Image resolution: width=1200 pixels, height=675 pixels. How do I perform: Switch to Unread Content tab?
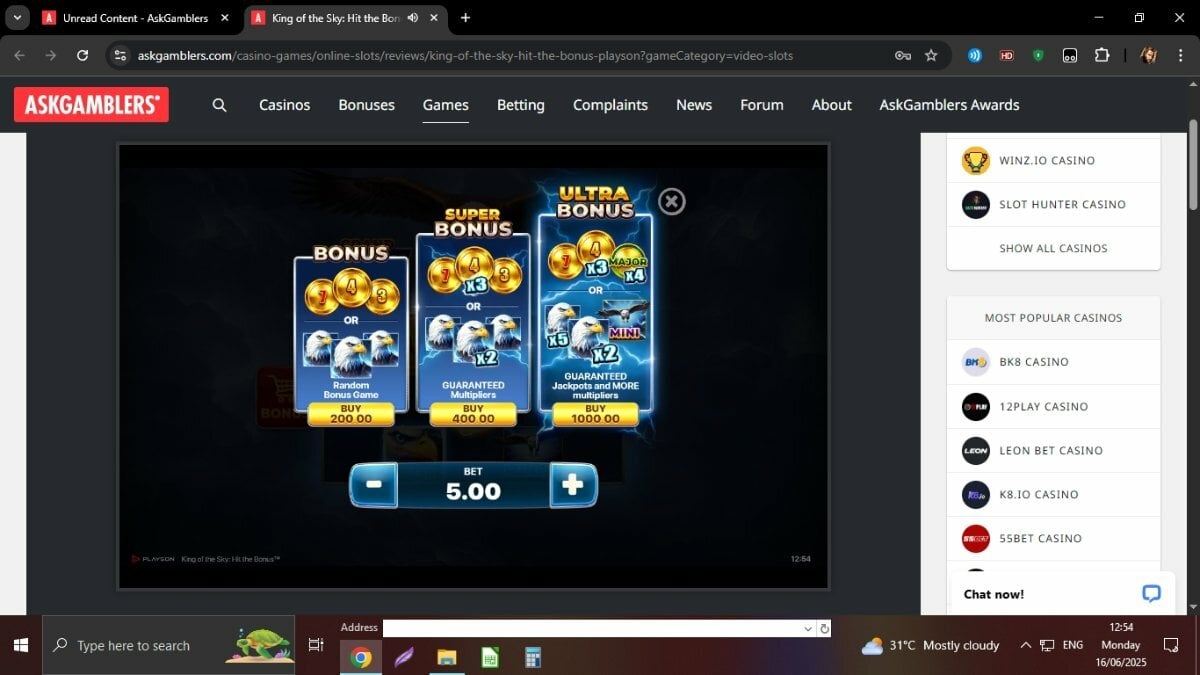click(135, 18)
